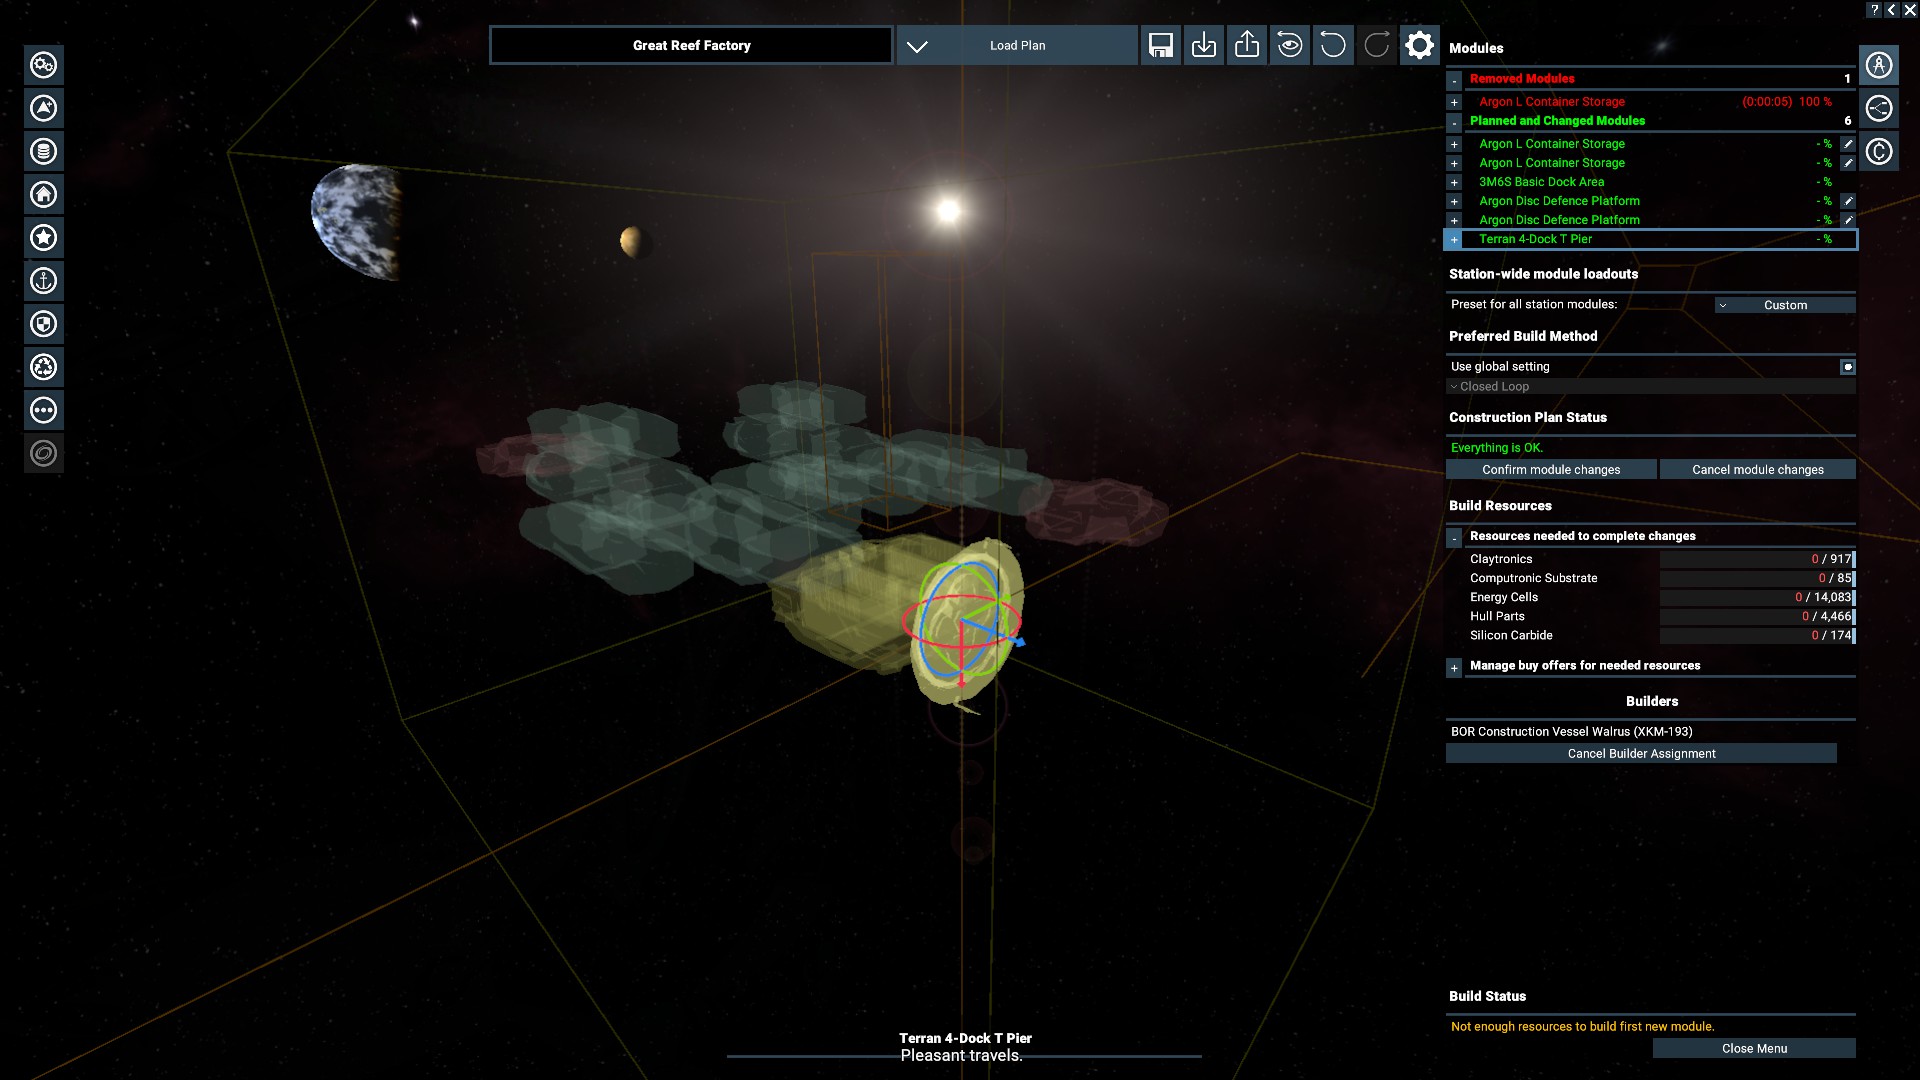Click the greyed-out swirl icon in sidebar
Screen dimensions: 1920x1080
pyautogui.click(x=43, y=453)
